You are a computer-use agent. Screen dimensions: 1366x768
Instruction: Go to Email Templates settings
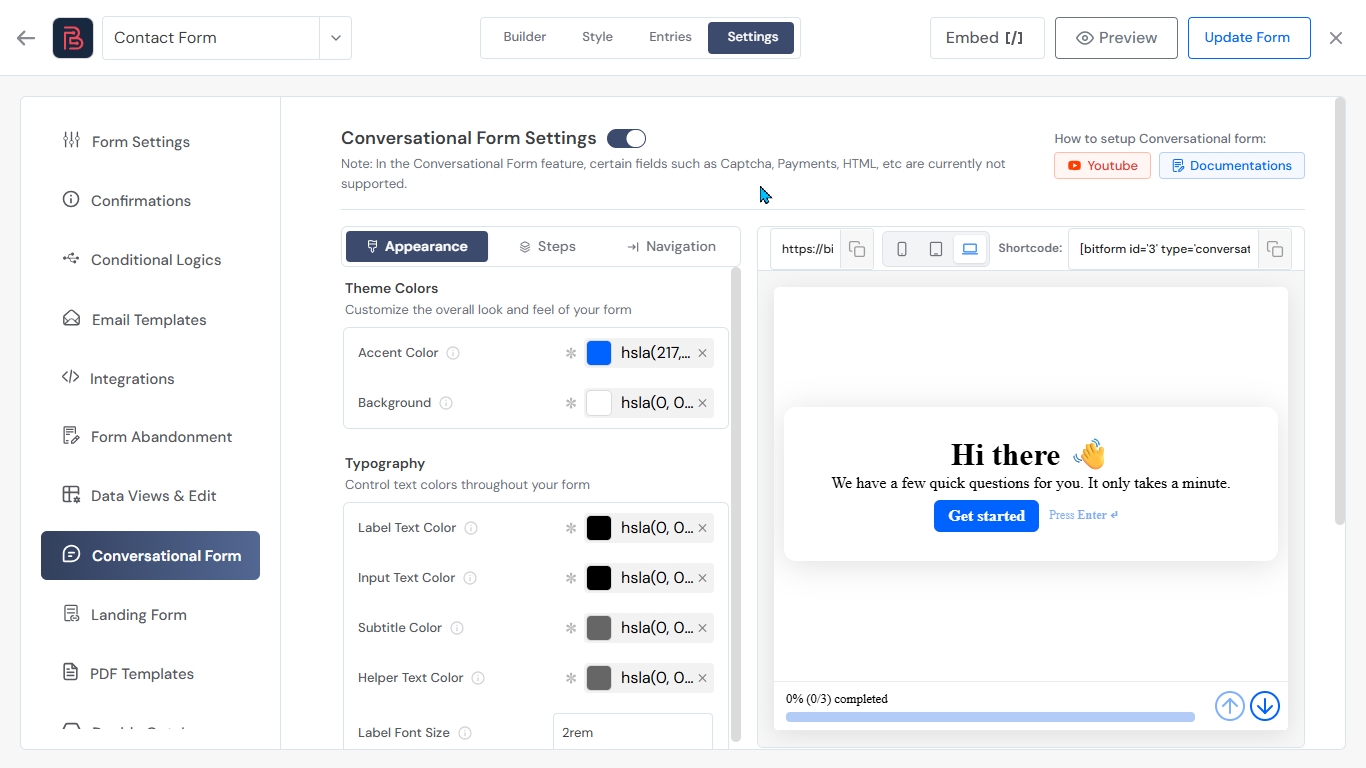[x=150, y=320]
